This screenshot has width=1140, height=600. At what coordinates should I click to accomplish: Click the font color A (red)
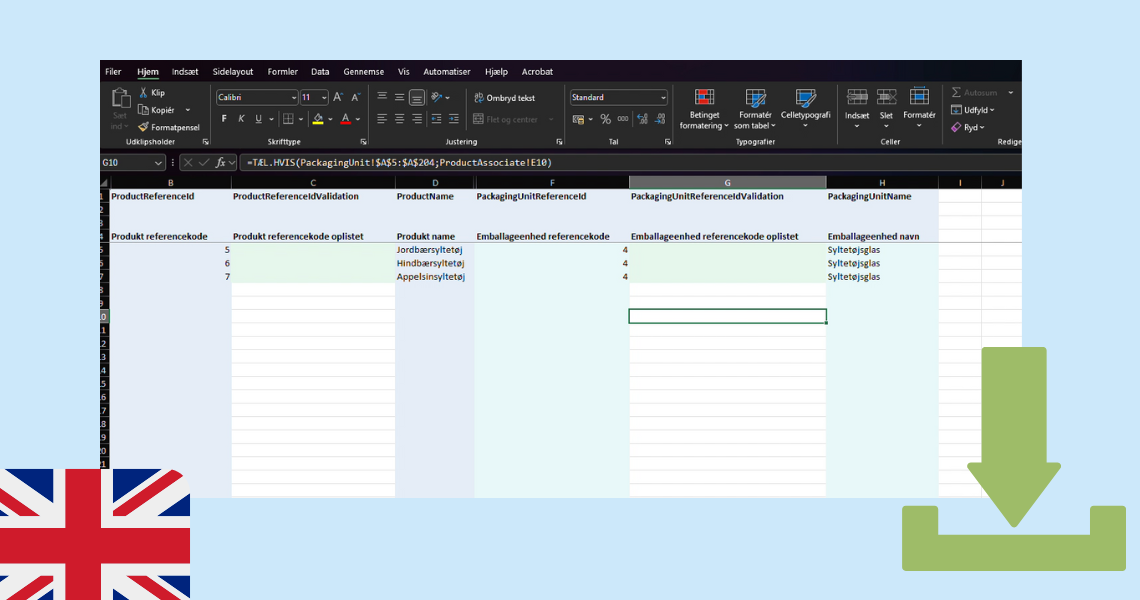[x=345, y=119]
